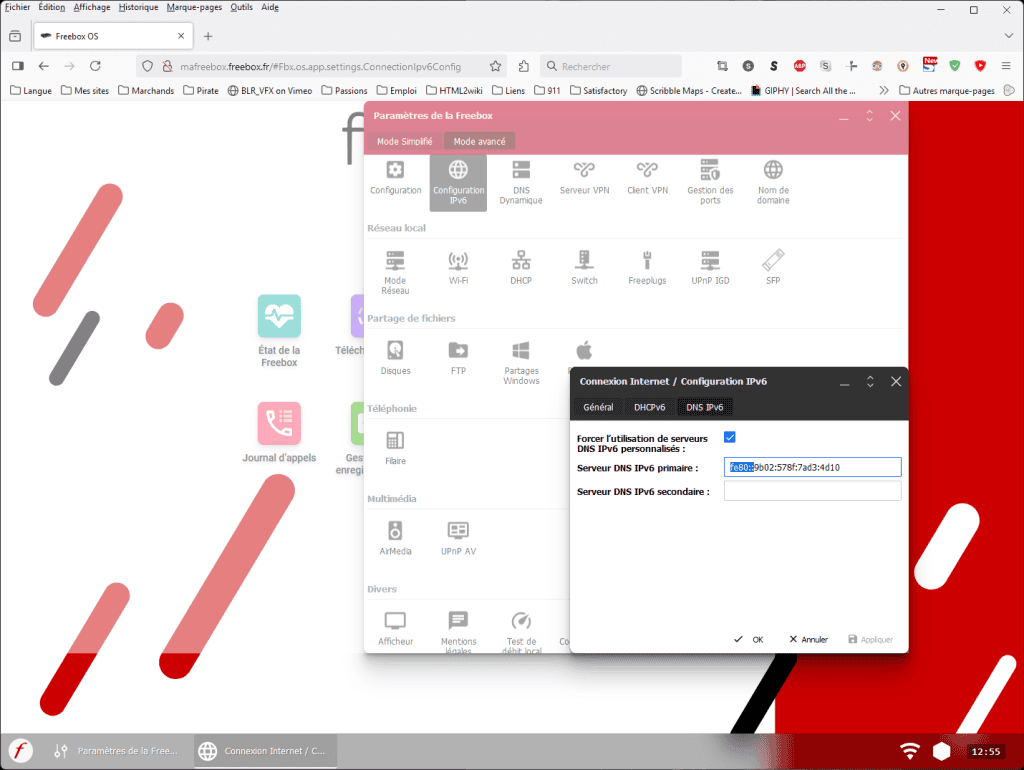
Task: Select the Configuration IPv6 icon
Action: point(458,182)
